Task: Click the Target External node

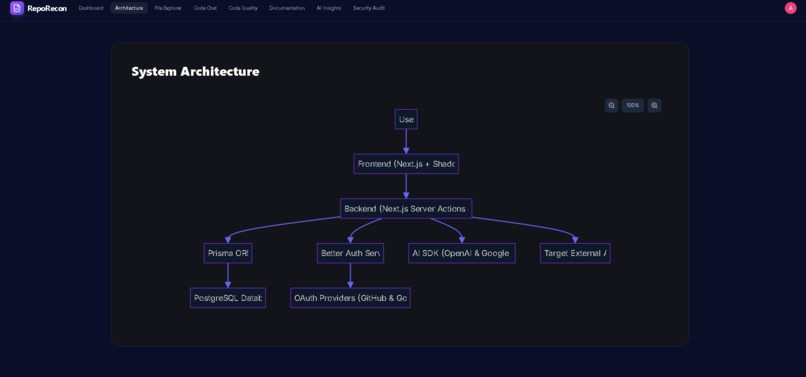Action: click(575, 254)
